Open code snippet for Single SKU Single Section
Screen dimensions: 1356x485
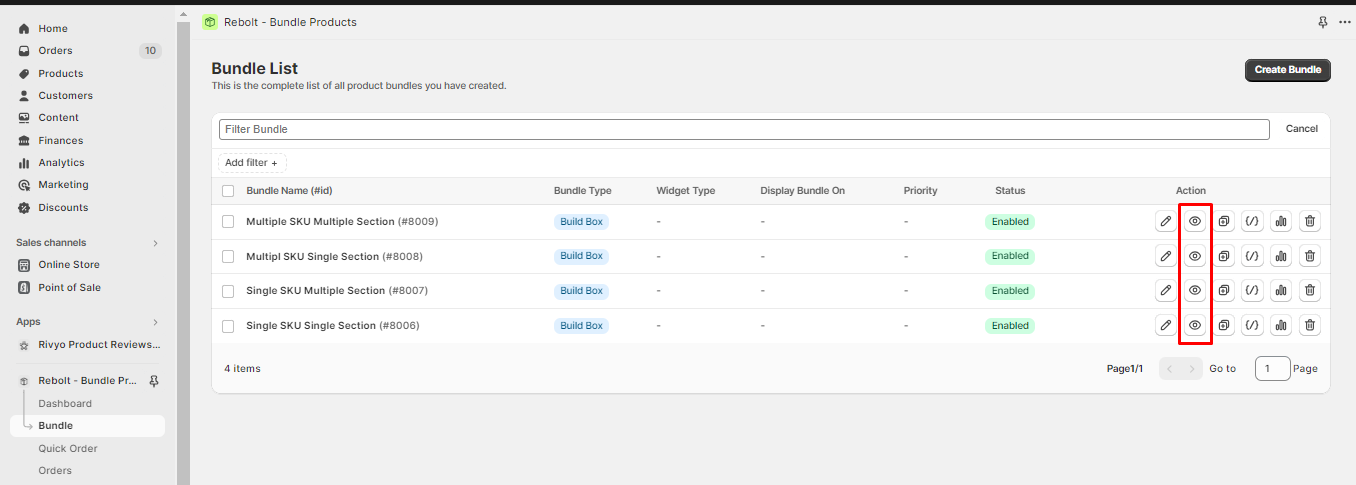tap(1252, 325)
